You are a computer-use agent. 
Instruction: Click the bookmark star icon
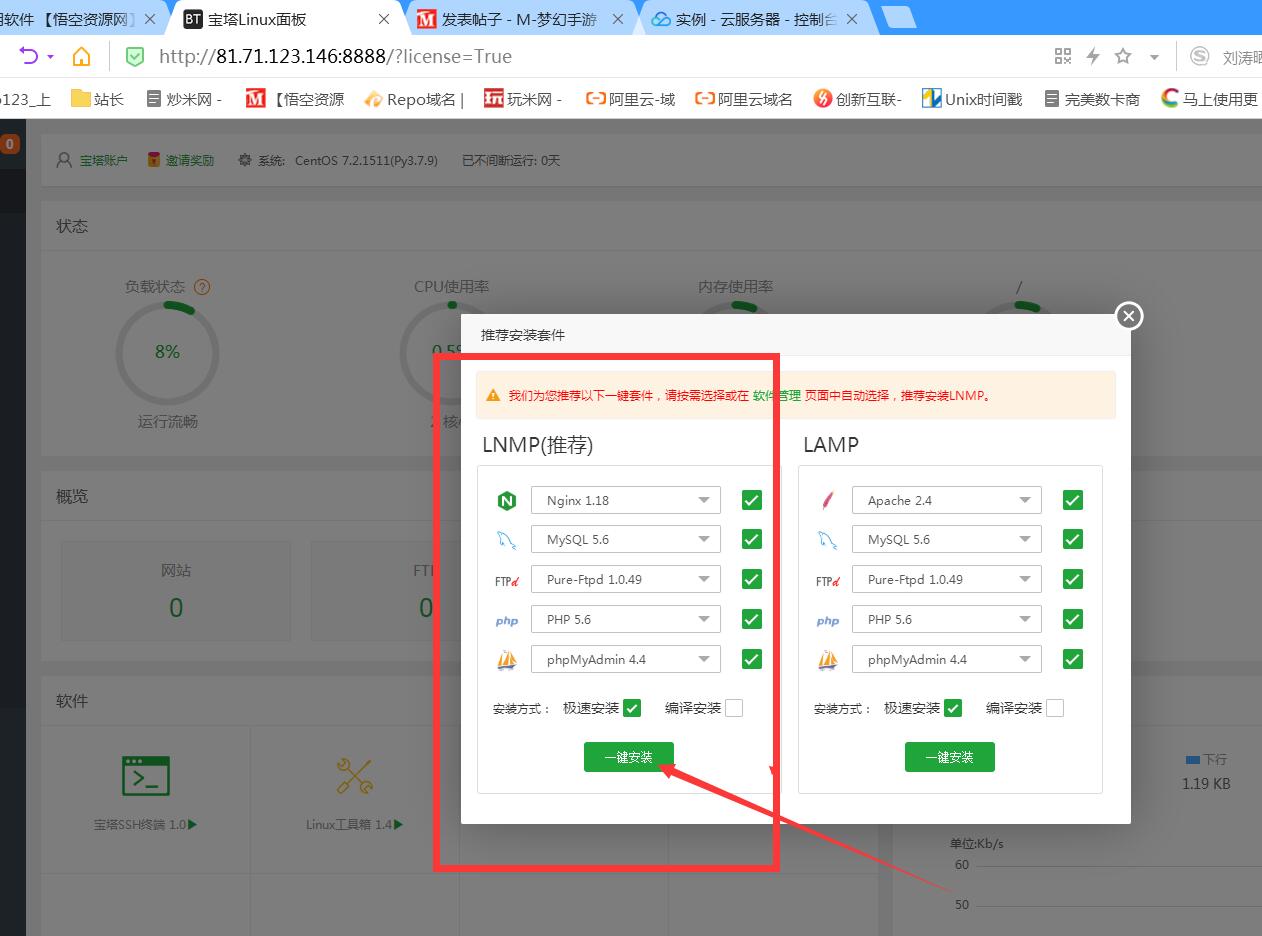(1123, 56)
